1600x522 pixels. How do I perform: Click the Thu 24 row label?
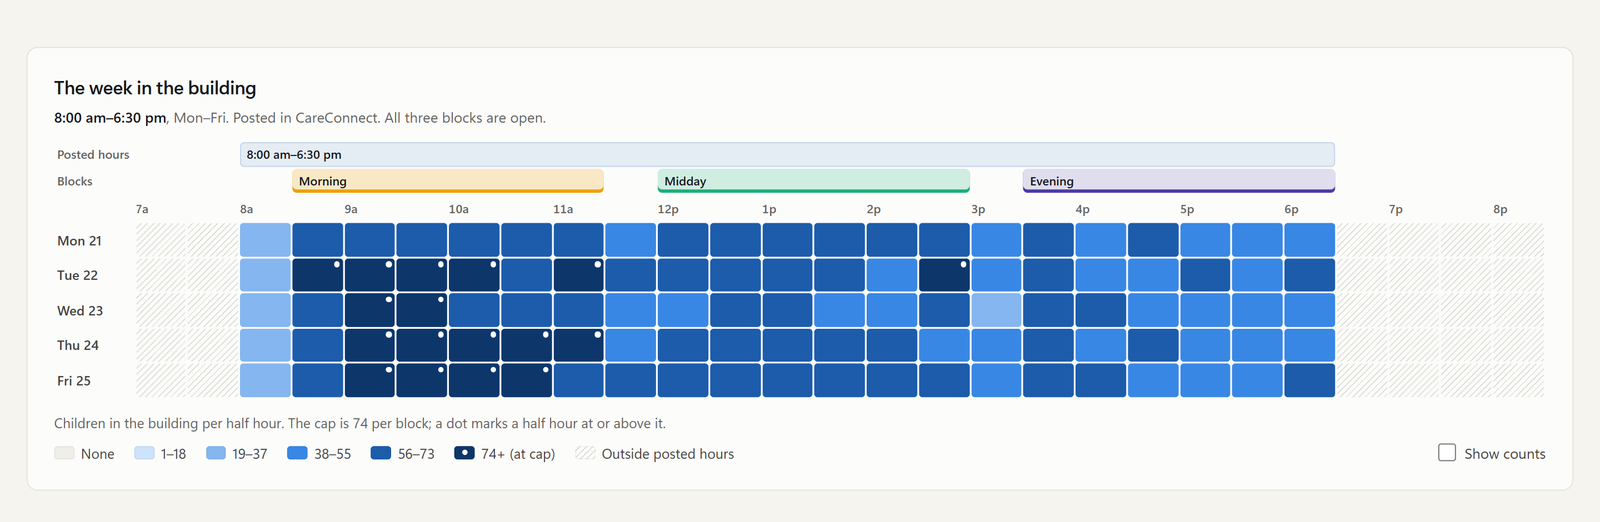click(78, 345)
